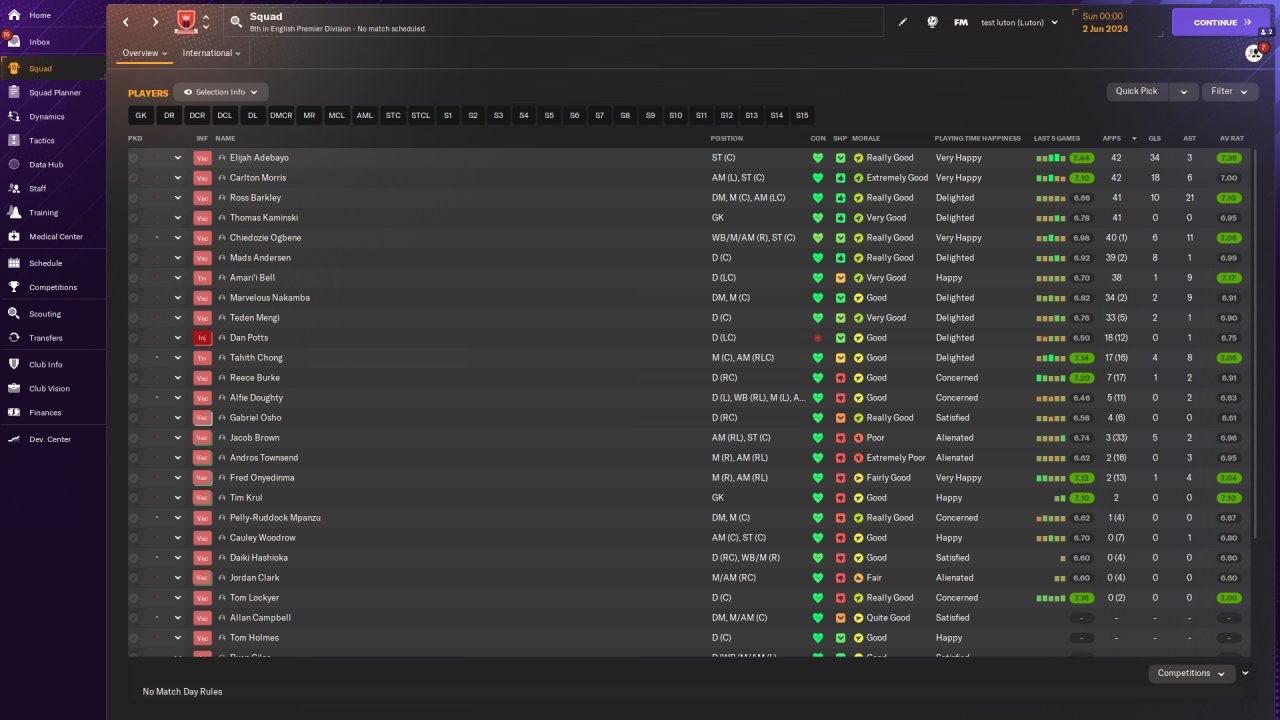Click the globe head icon in top bar
Image resolution: width=1280 pixels, height=720 pixels.
point(932,22)
